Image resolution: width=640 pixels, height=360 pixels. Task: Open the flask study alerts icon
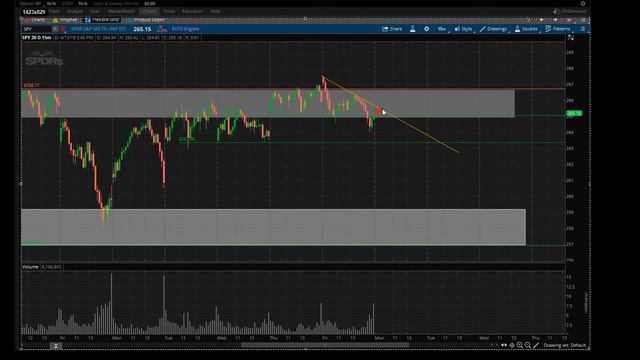click(x=413, y=29)
